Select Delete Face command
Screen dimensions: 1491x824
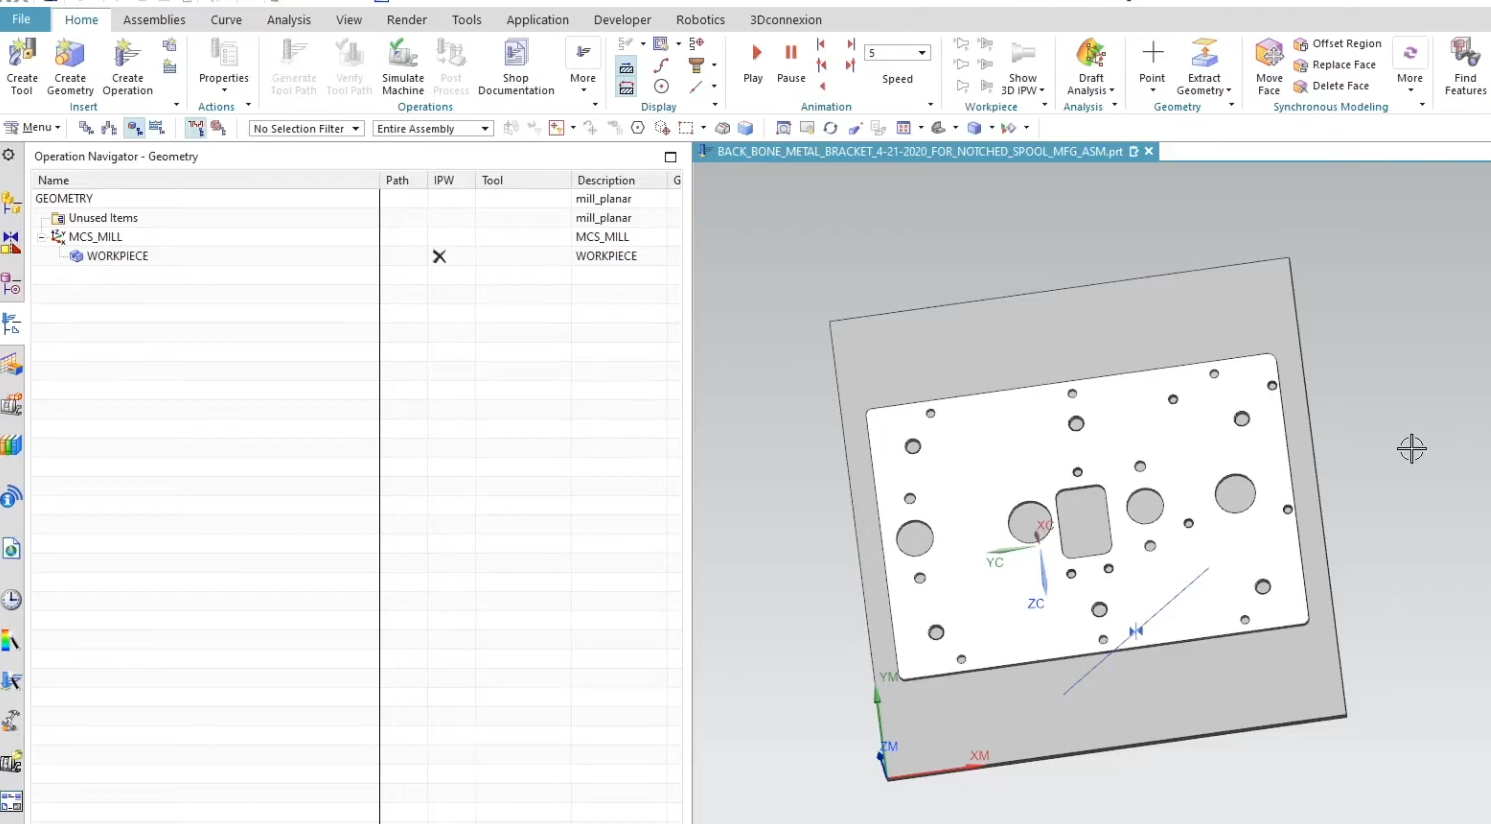pos(1331,86)
